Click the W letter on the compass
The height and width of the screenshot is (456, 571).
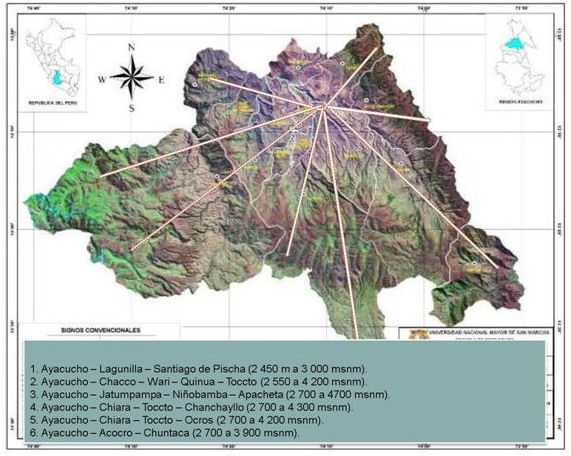(x=102, y=79)
